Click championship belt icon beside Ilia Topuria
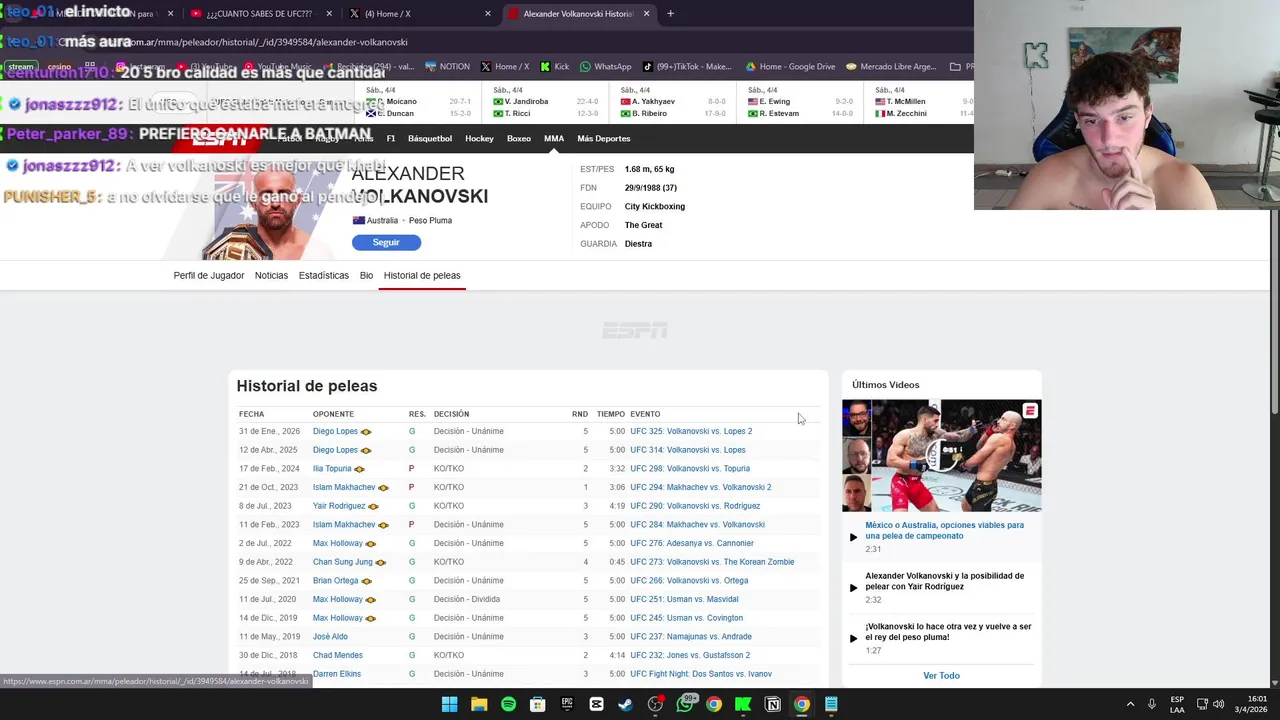 [x=359, y=469]
